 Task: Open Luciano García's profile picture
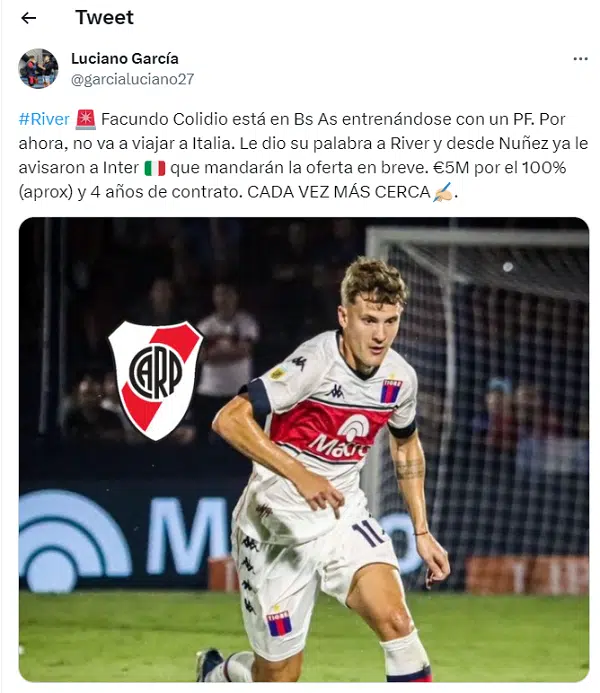[38, 69]
